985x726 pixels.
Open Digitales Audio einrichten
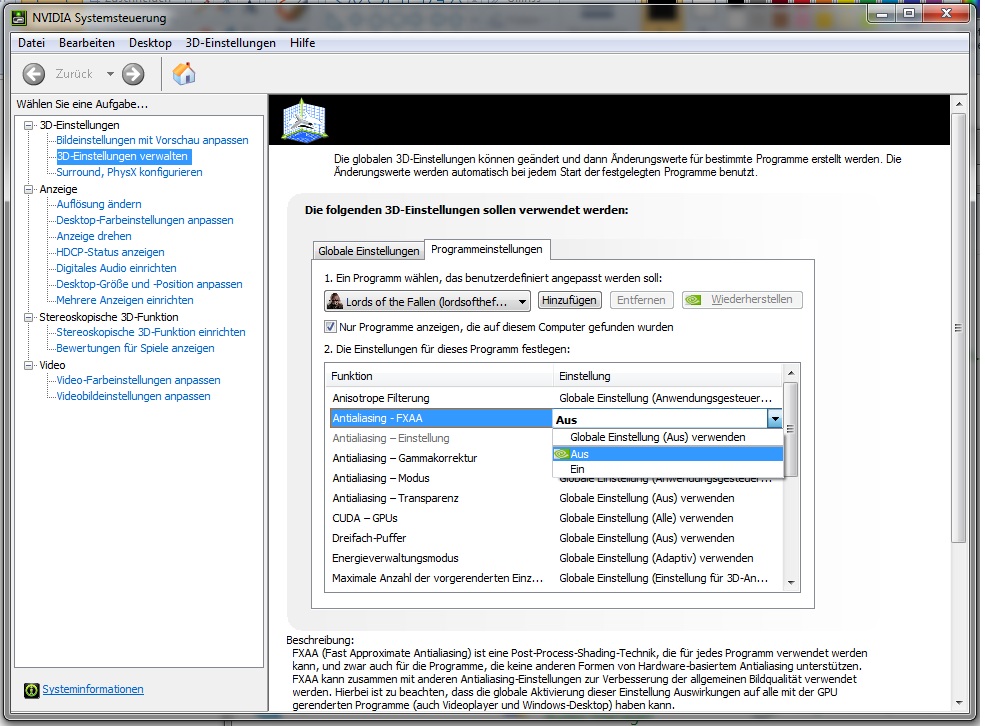[116, 268]
